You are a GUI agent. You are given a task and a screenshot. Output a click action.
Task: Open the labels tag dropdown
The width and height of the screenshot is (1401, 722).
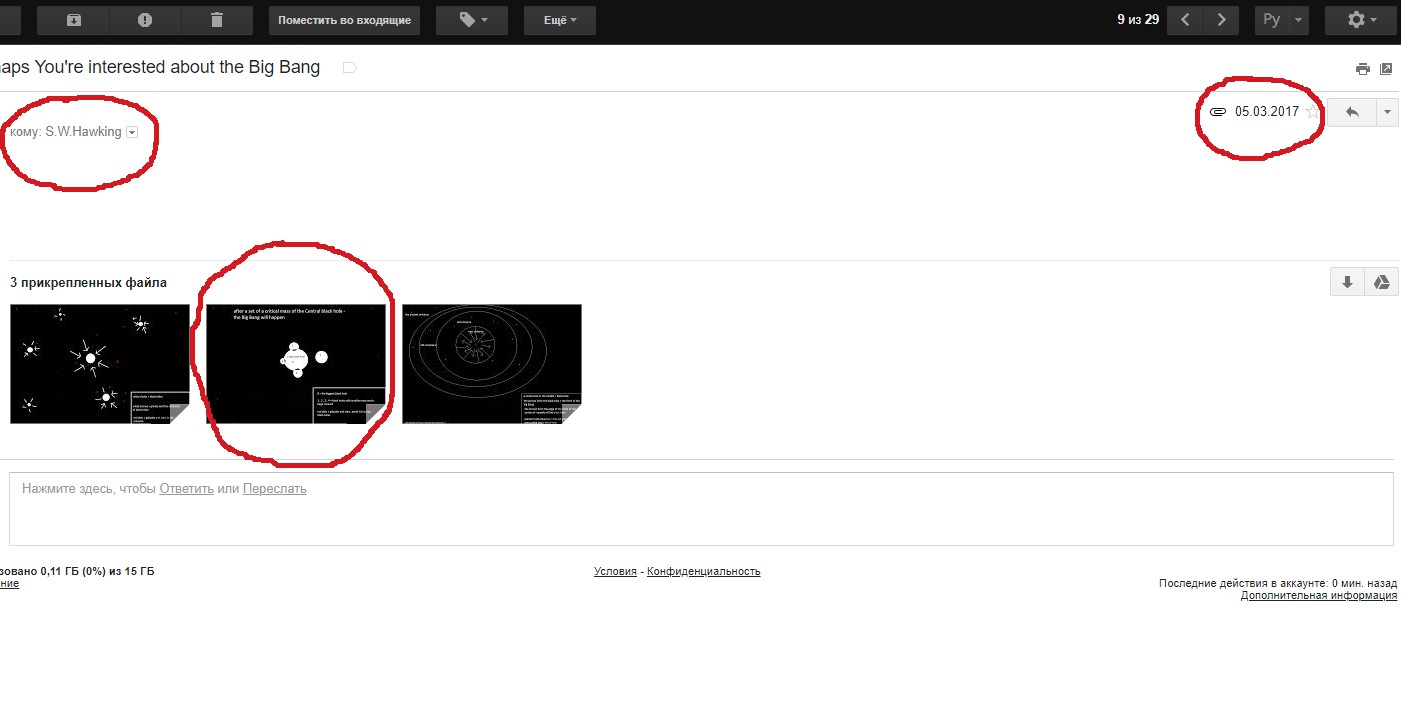472,20
